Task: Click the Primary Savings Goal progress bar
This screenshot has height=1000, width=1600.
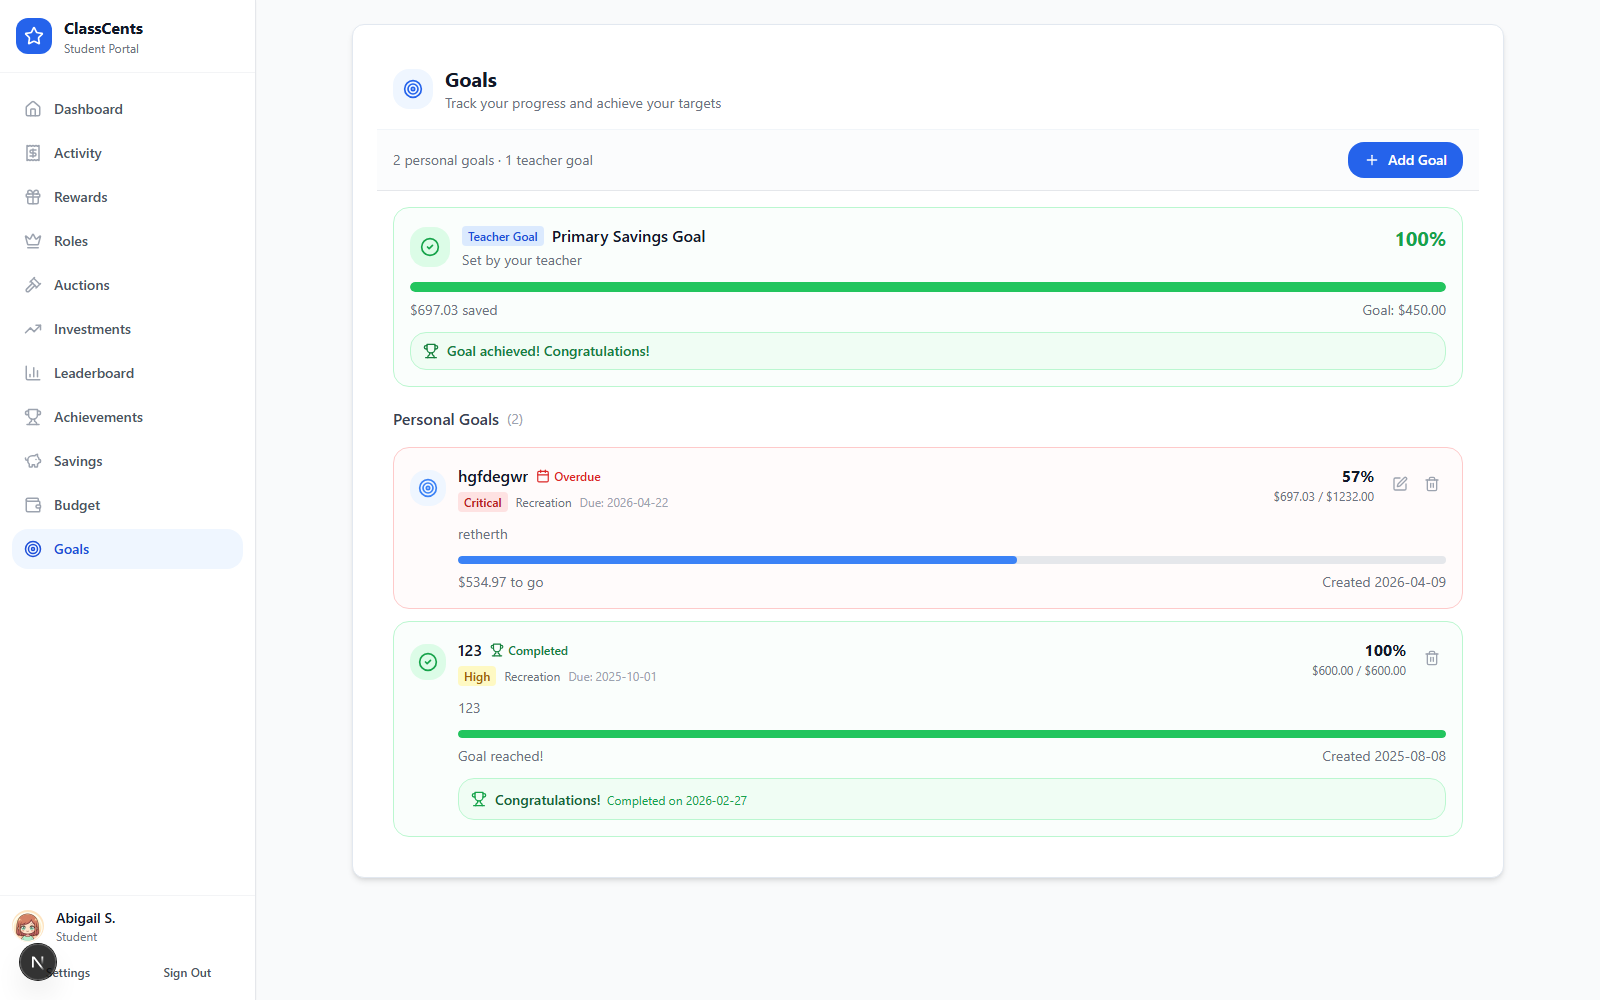Action: [928, 287]
